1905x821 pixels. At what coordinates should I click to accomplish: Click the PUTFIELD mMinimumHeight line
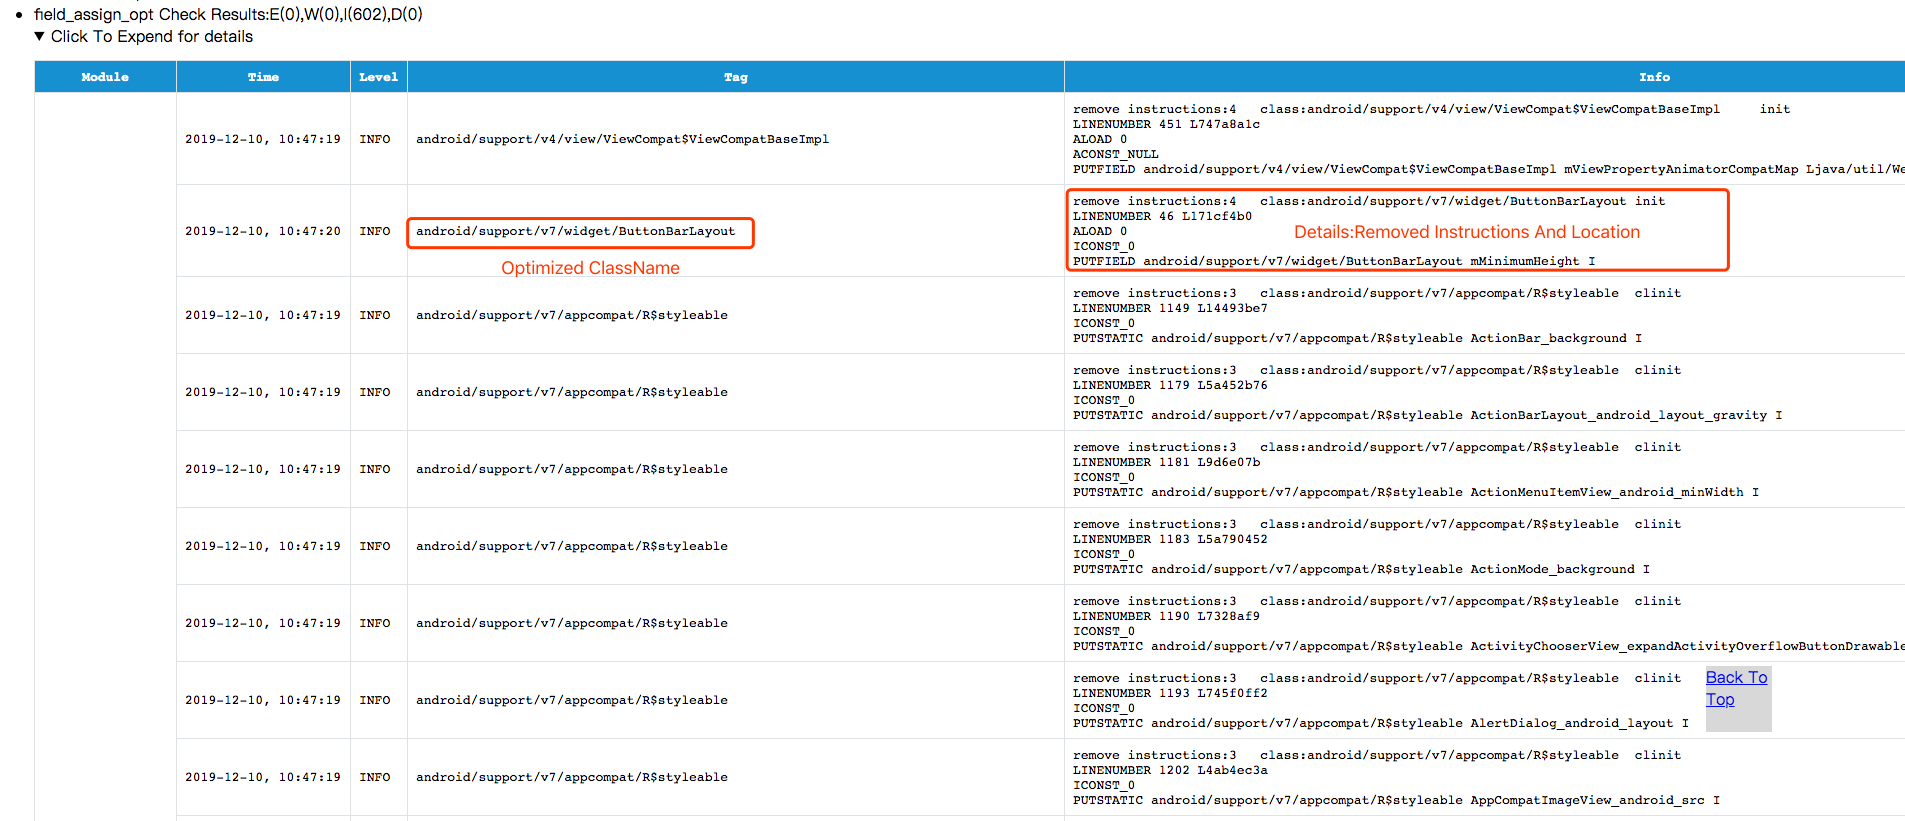[1334, 261]
